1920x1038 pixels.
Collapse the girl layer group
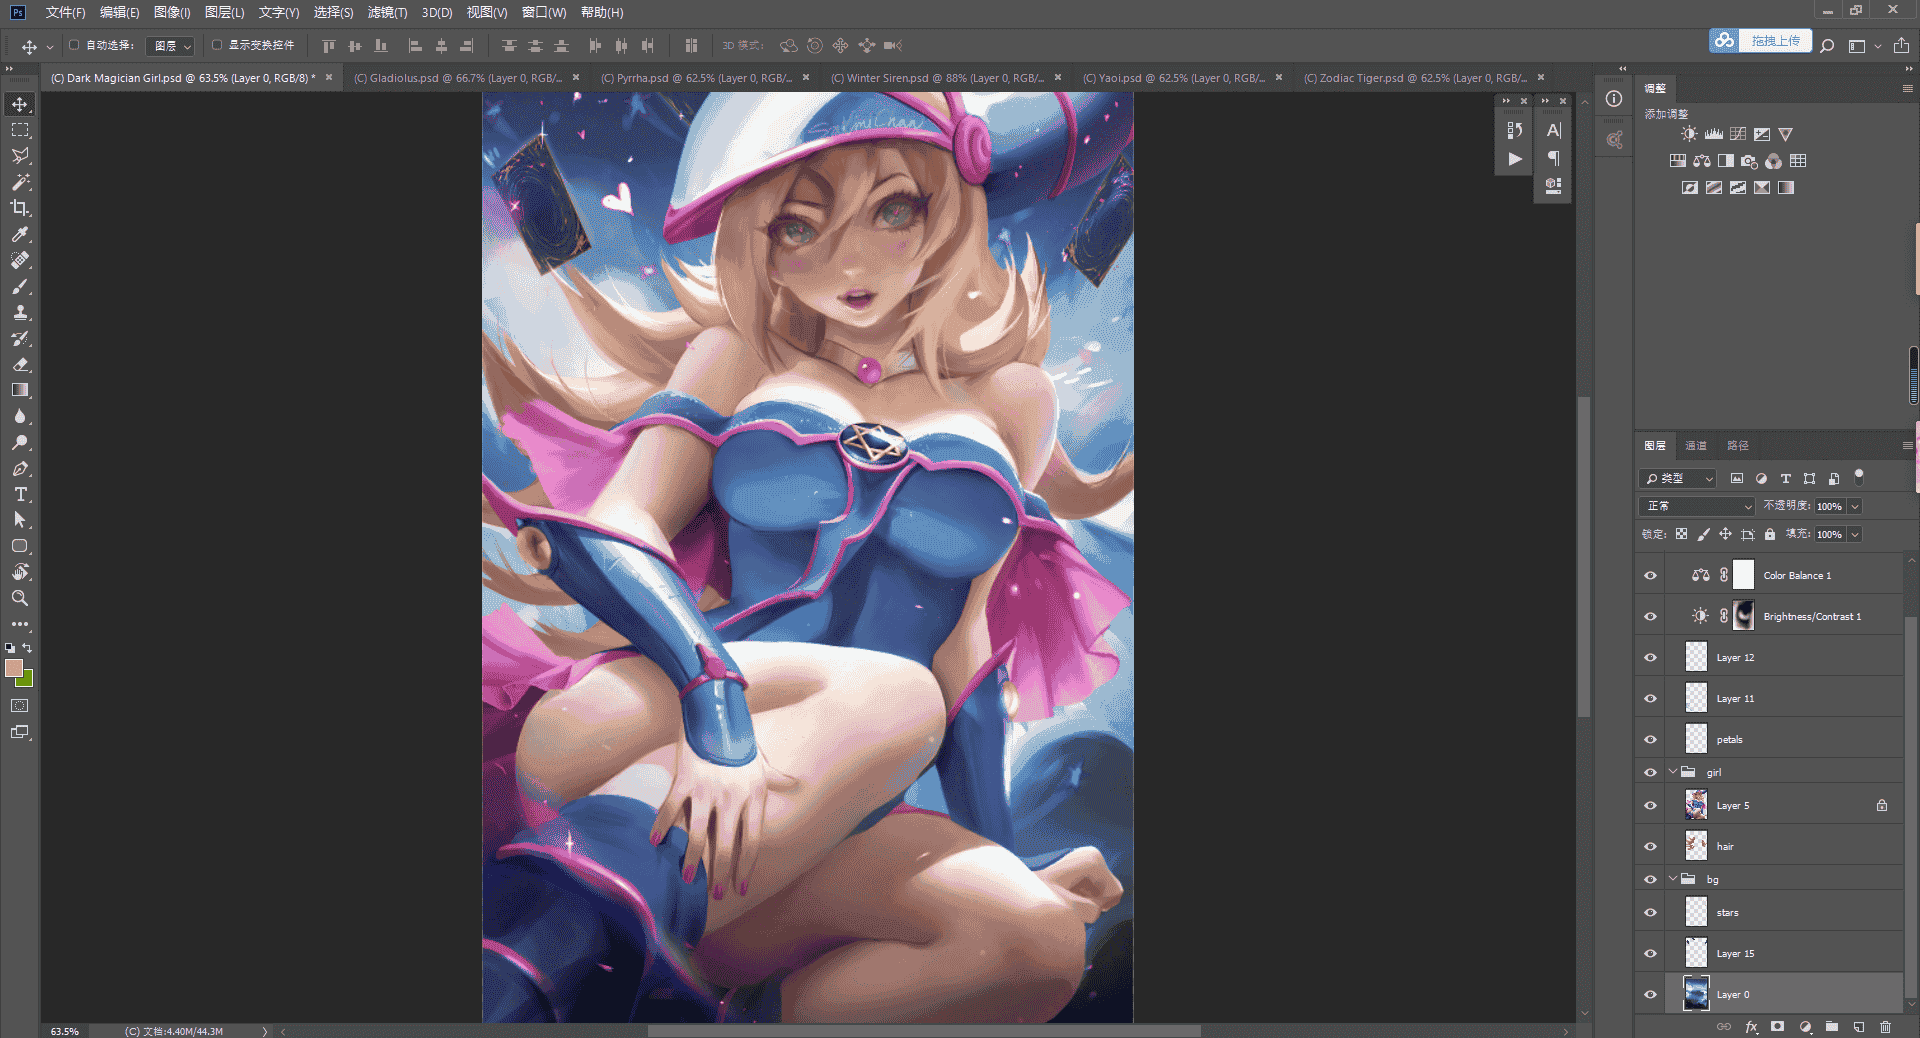click(1673, 772)
